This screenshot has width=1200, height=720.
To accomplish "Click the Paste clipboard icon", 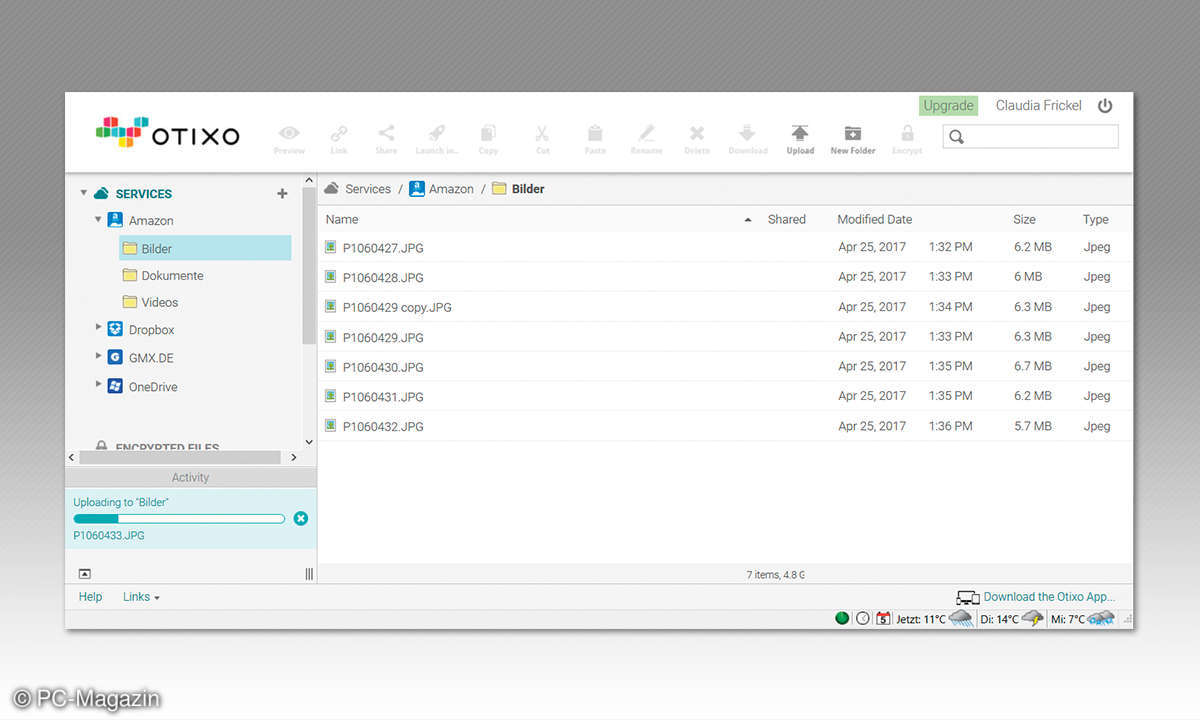I will point(595,133).
